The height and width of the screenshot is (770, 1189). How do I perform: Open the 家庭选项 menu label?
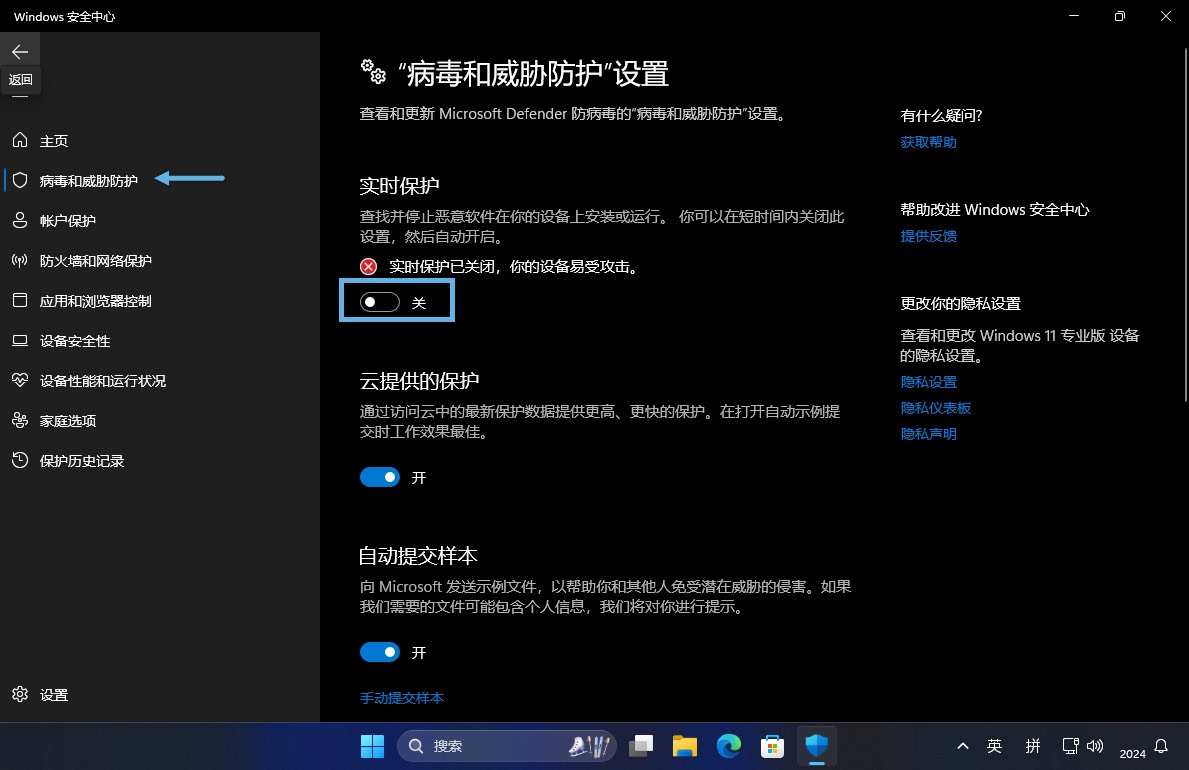(x=67, y=421)
